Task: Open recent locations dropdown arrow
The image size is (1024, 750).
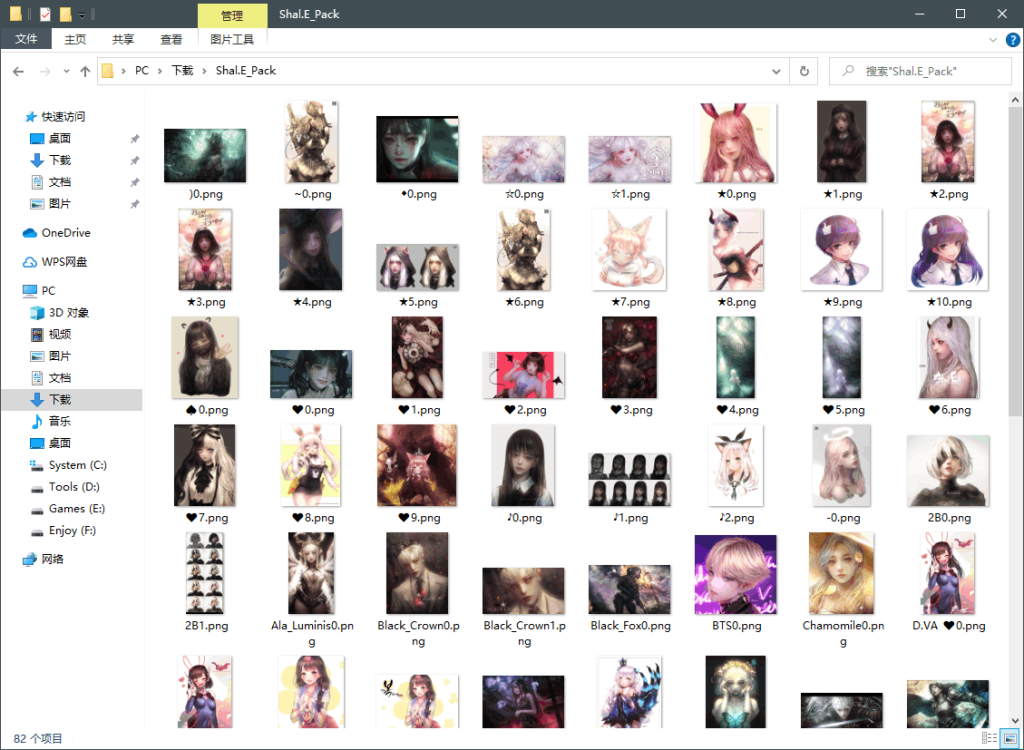Action: [66, 71]
